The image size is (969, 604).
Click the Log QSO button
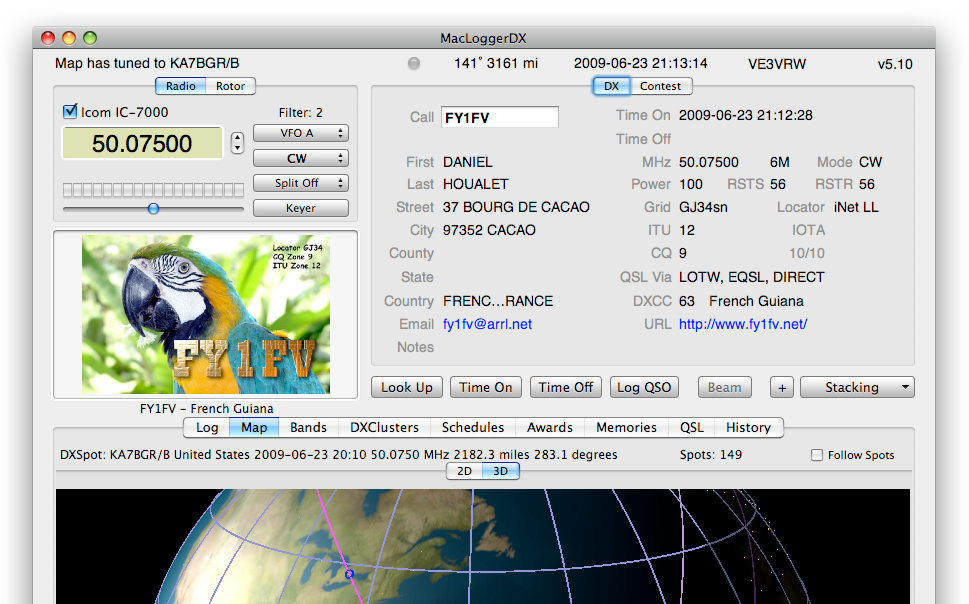coord(644,388)
